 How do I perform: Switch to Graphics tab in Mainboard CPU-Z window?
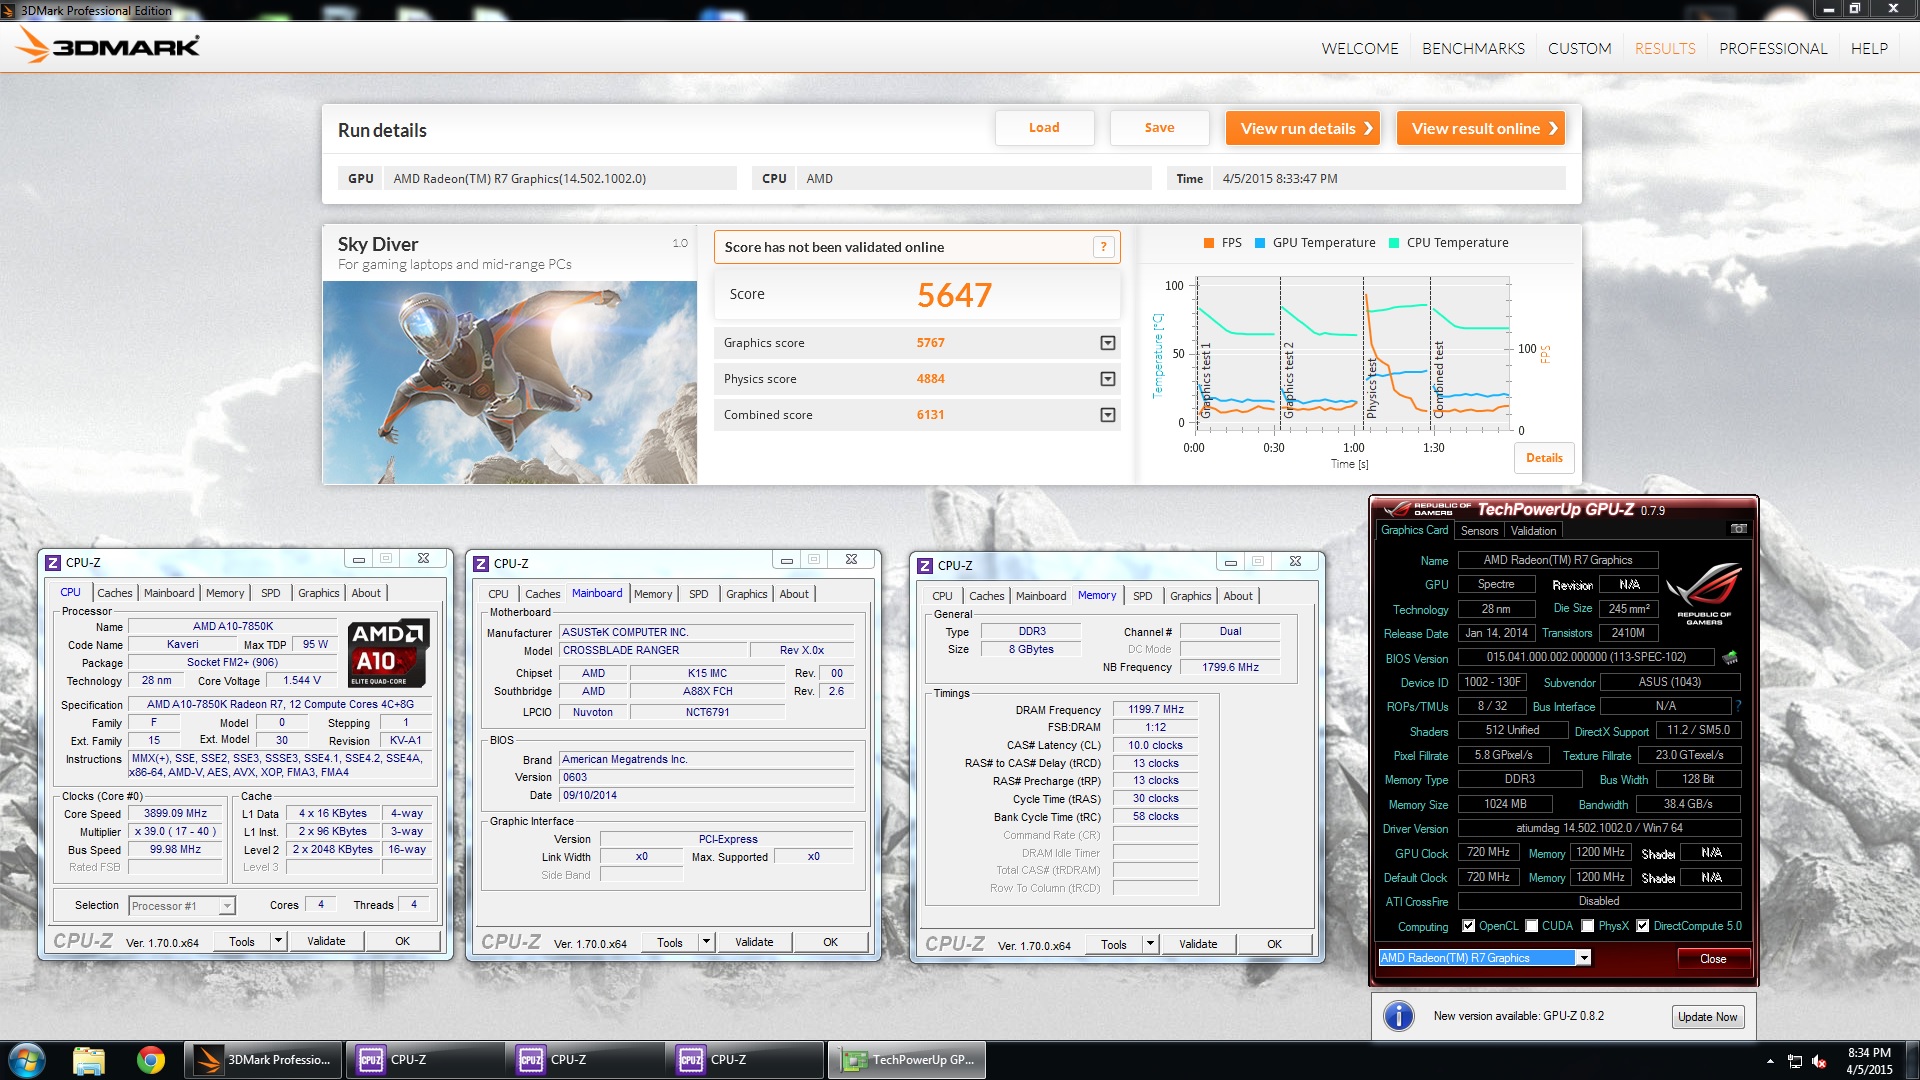click(746, 594)
